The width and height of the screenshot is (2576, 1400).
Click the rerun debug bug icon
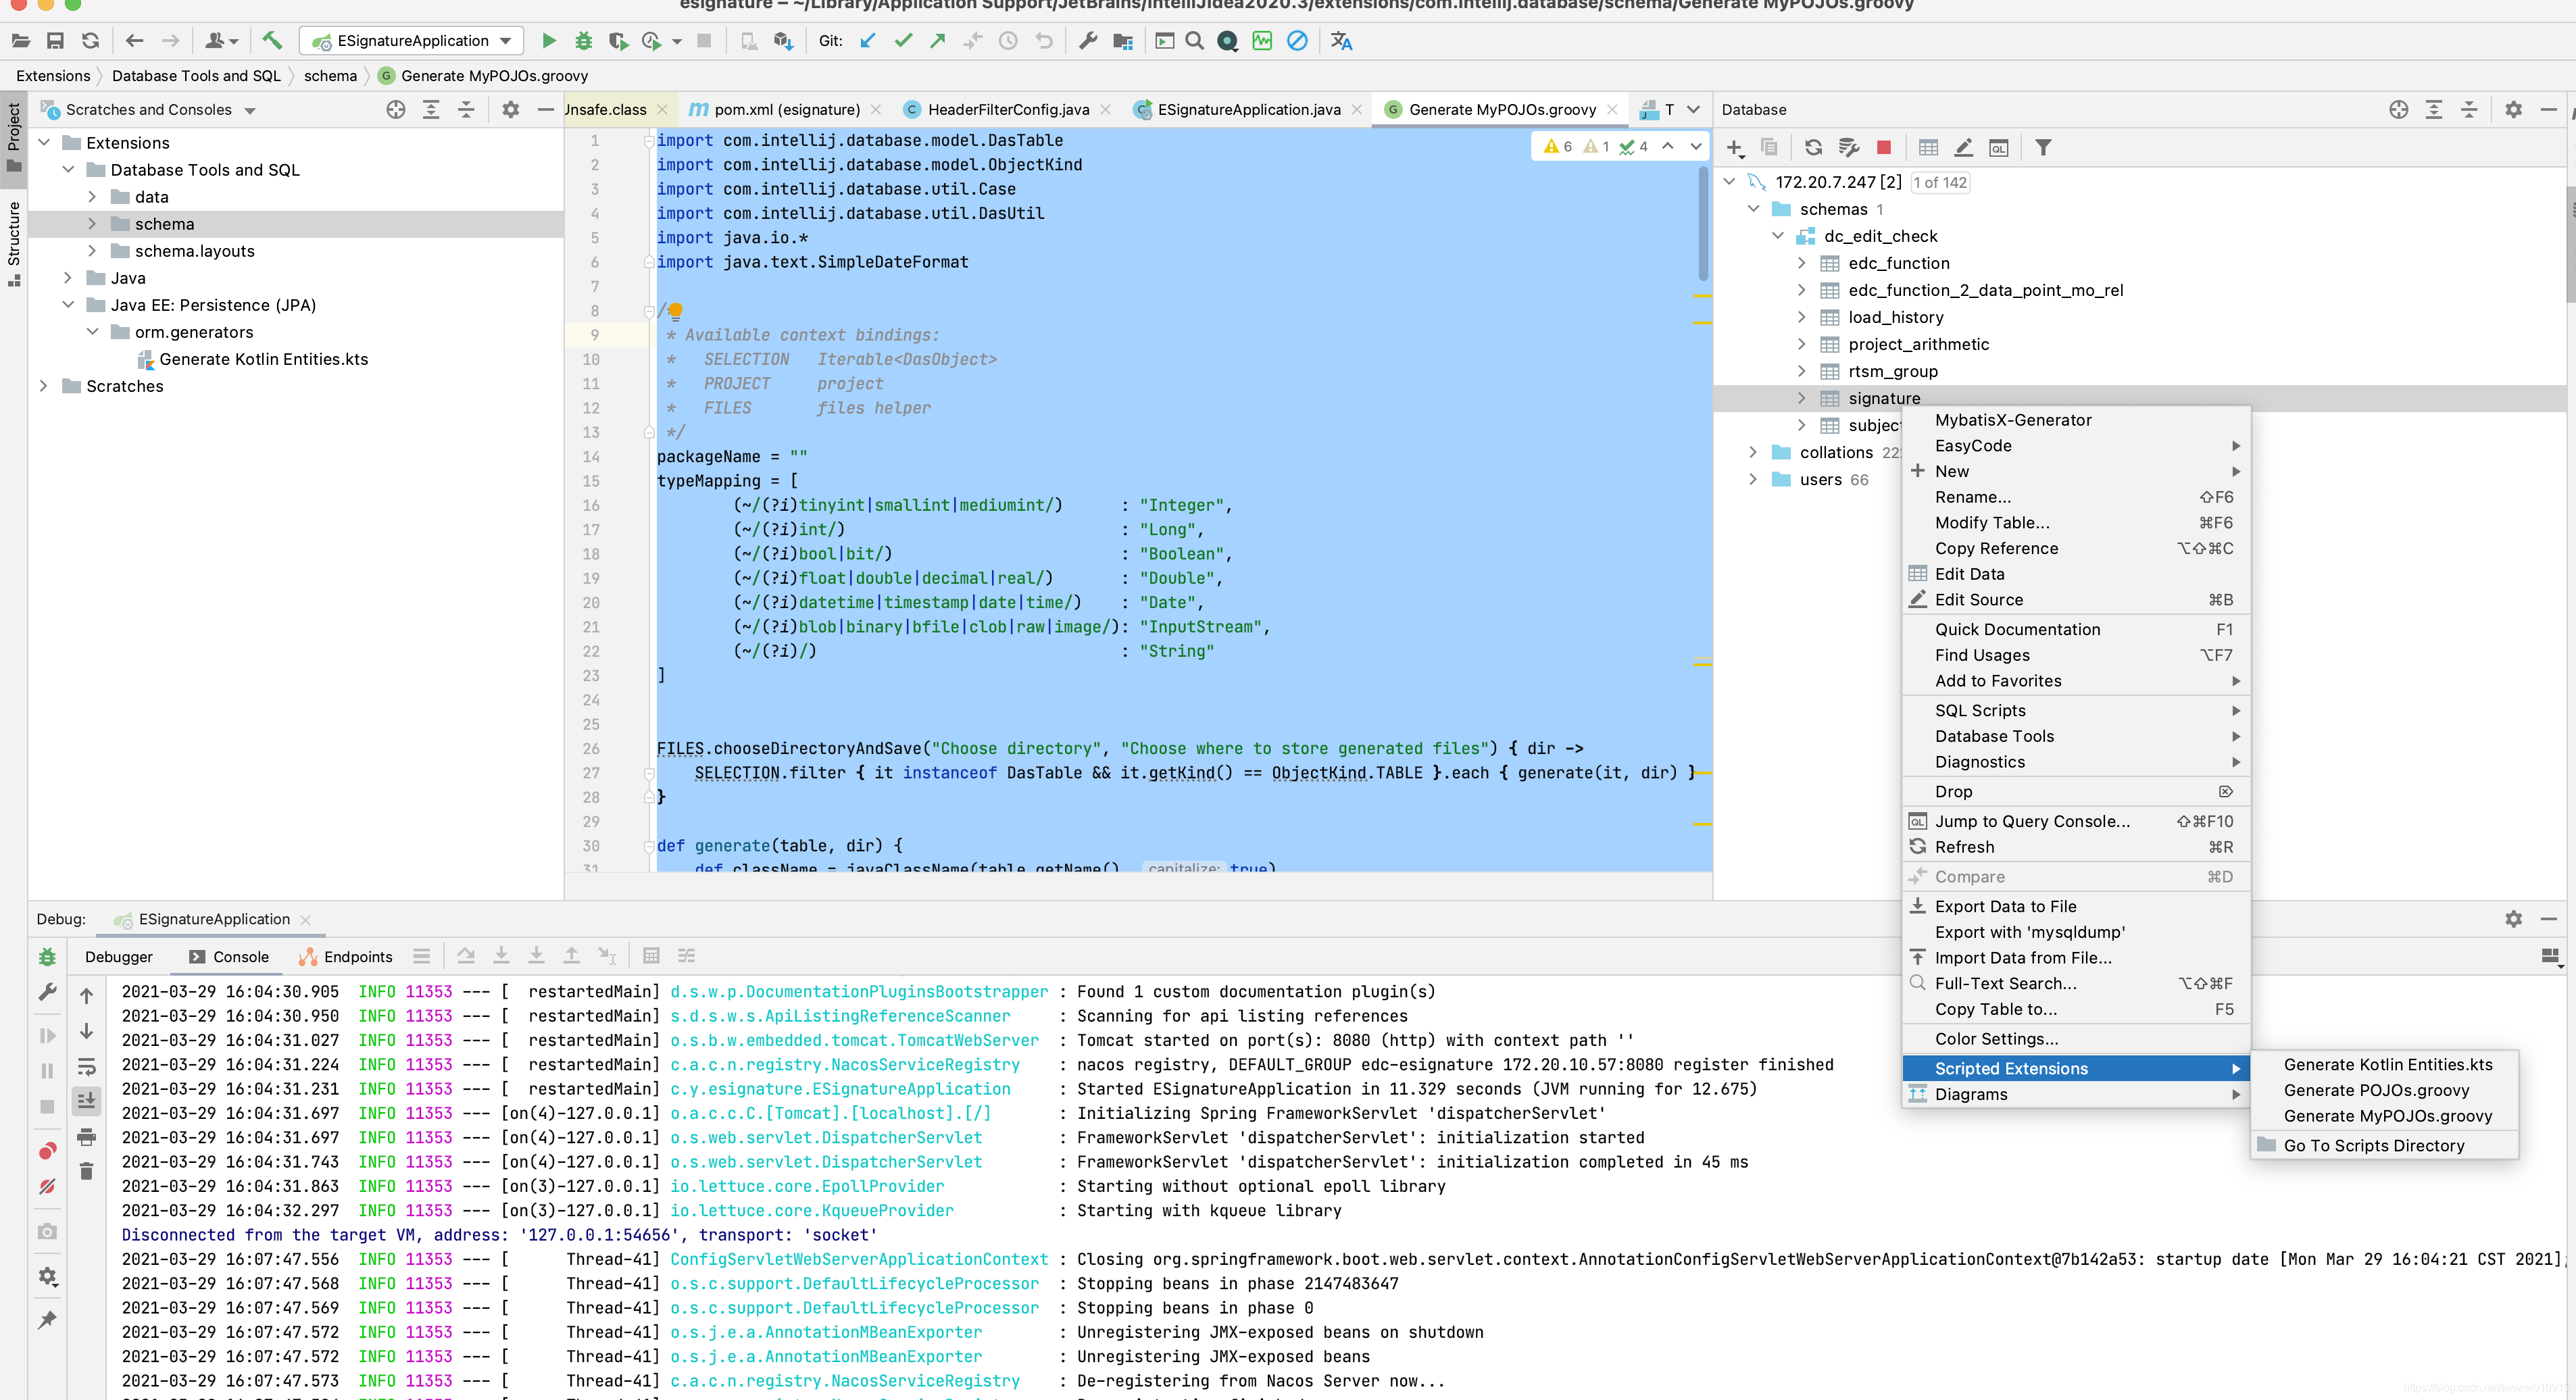point(47,957)
